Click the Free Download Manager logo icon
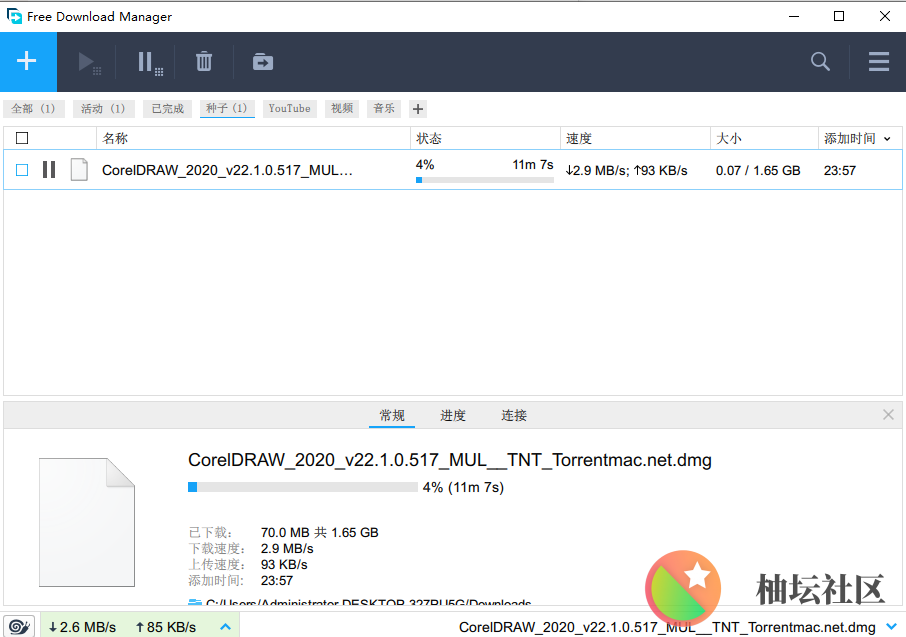This screenshot has height=637, width=906. 14,16
